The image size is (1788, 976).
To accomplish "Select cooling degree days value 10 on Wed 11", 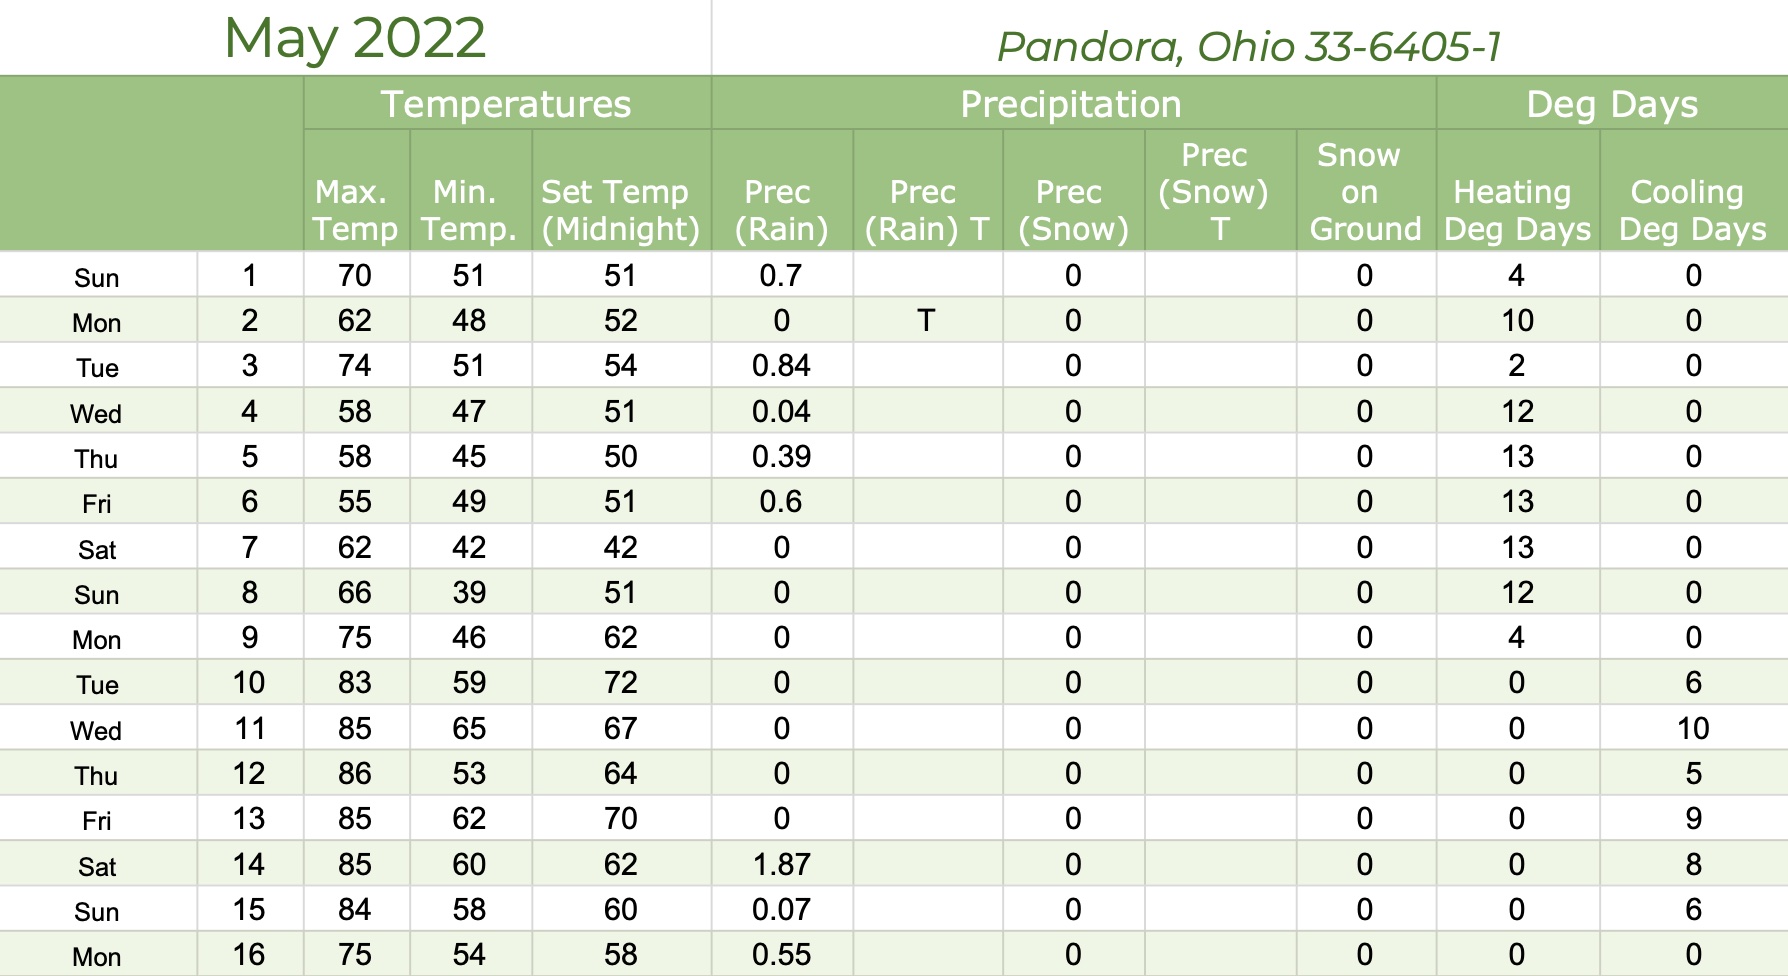I will click(x=1693, y=729).
